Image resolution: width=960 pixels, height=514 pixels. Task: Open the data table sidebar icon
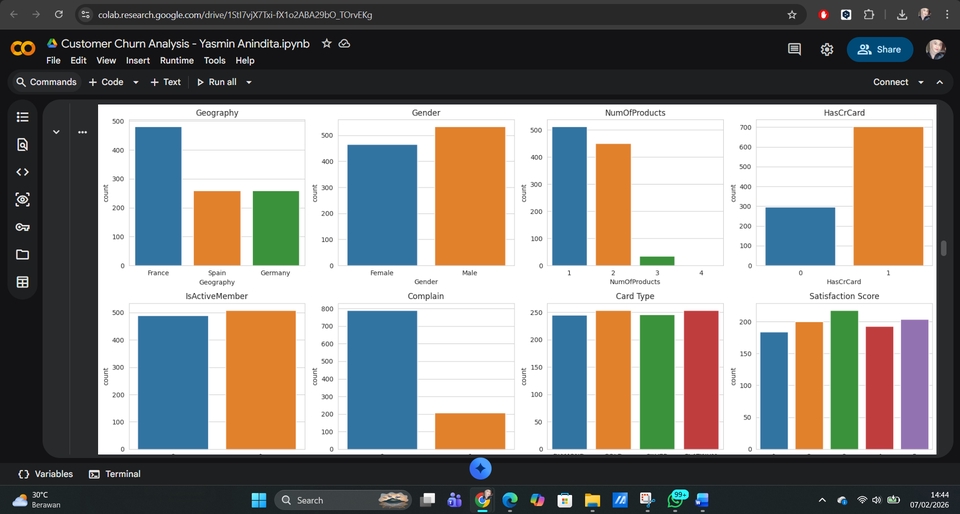click(x=23, y=282)
